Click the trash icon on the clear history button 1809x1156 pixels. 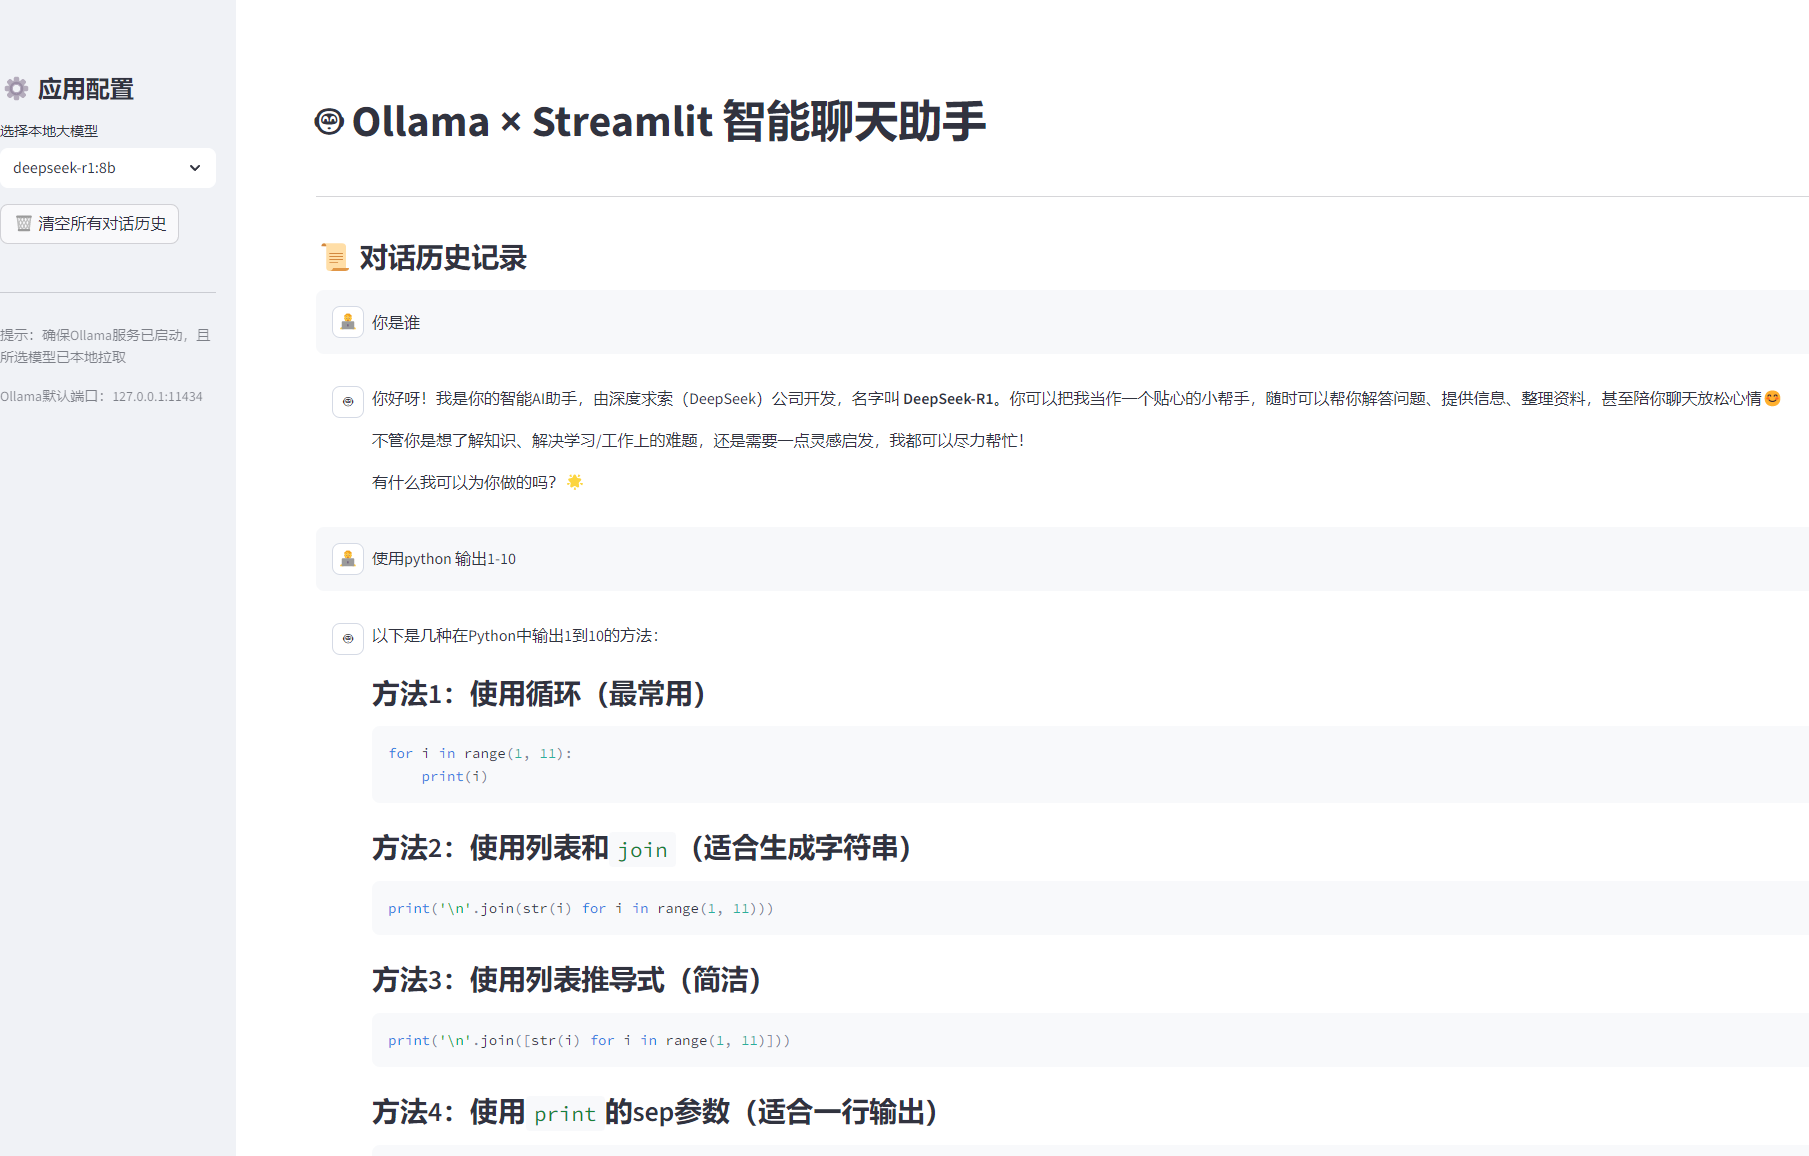point(23,223)
